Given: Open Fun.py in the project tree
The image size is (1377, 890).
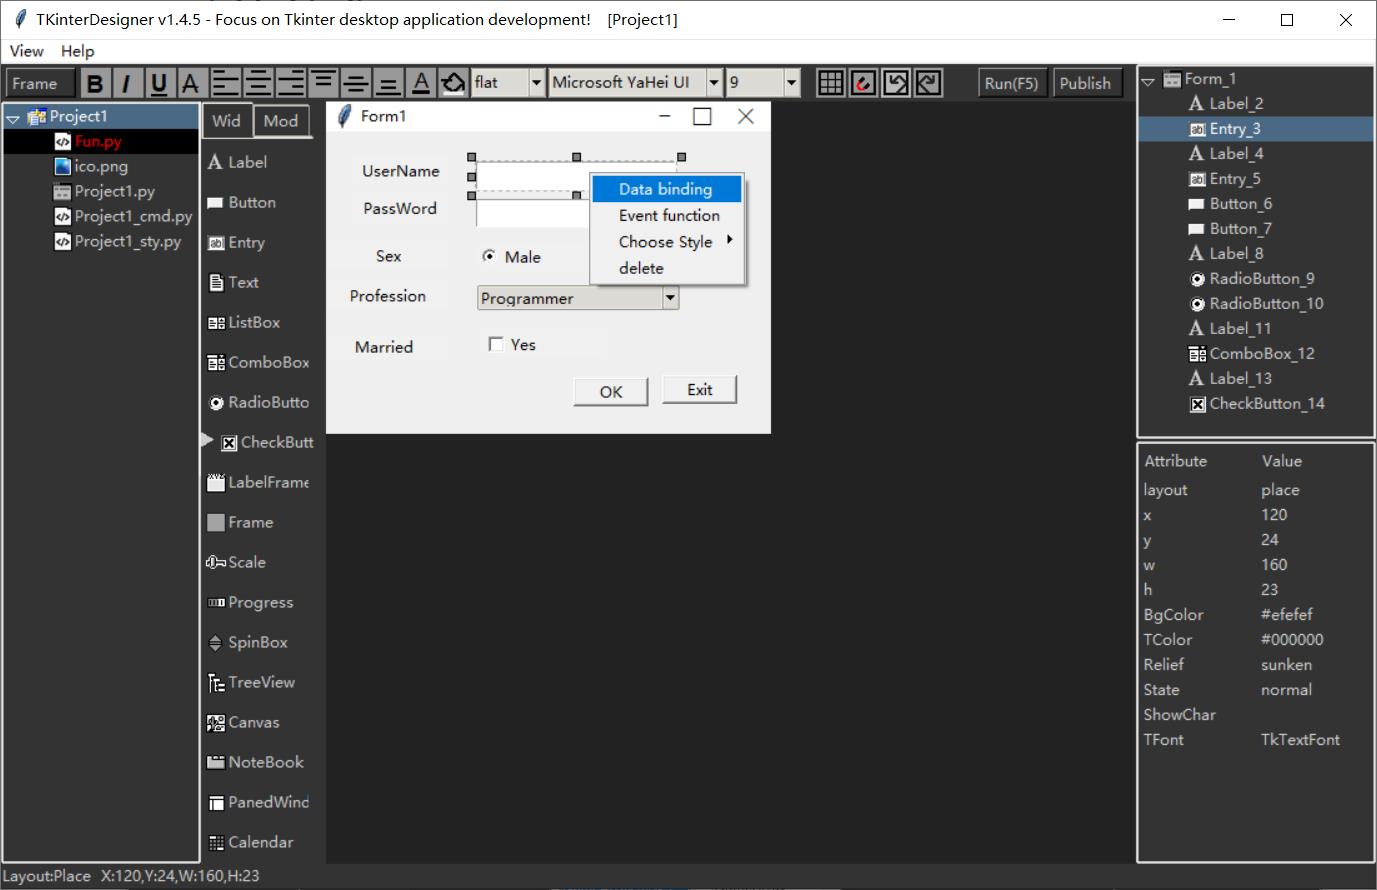Looking at the screenshot, I should (98, 141).
